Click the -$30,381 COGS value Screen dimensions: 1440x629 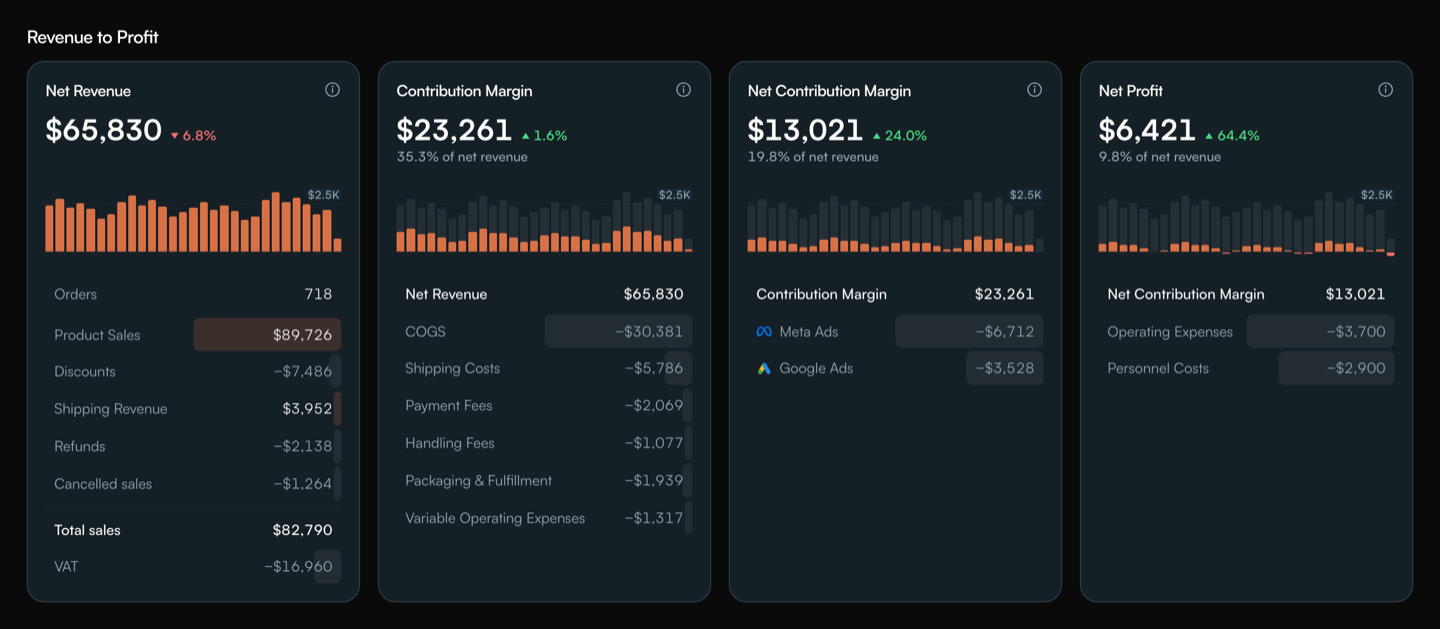click(649, 332)
